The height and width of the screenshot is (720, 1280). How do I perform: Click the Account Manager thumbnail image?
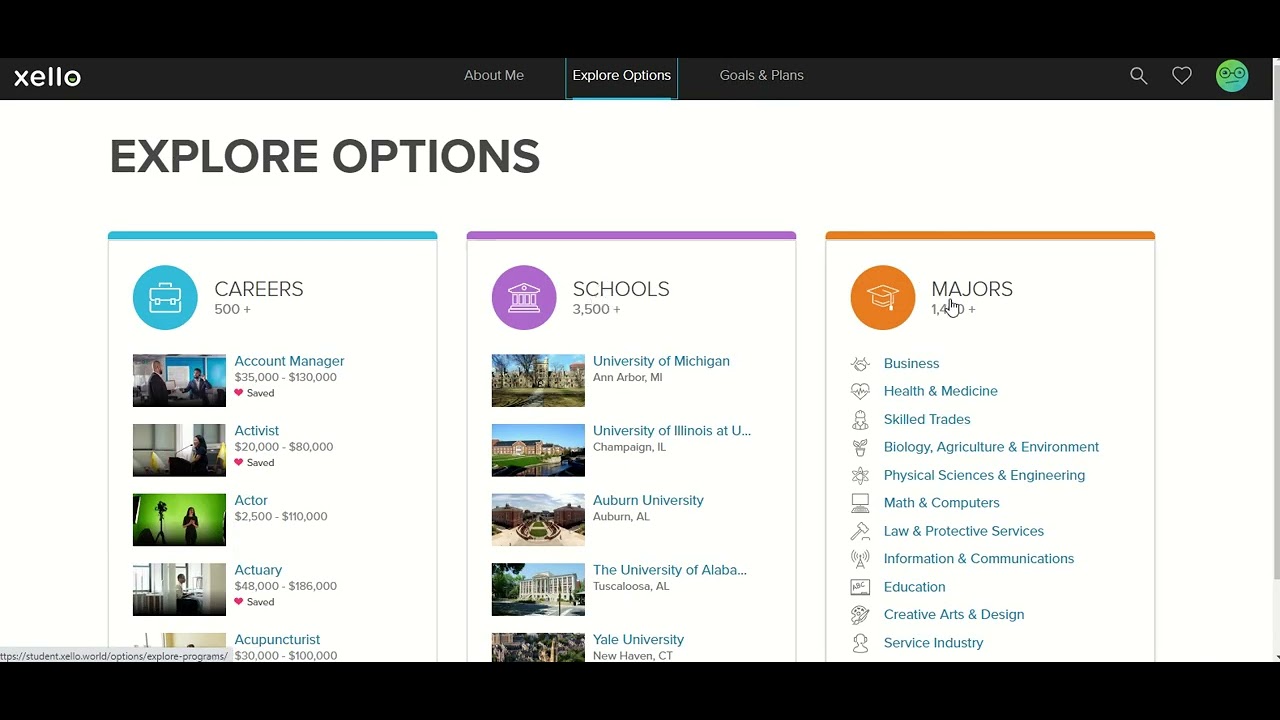coord(179,380)
